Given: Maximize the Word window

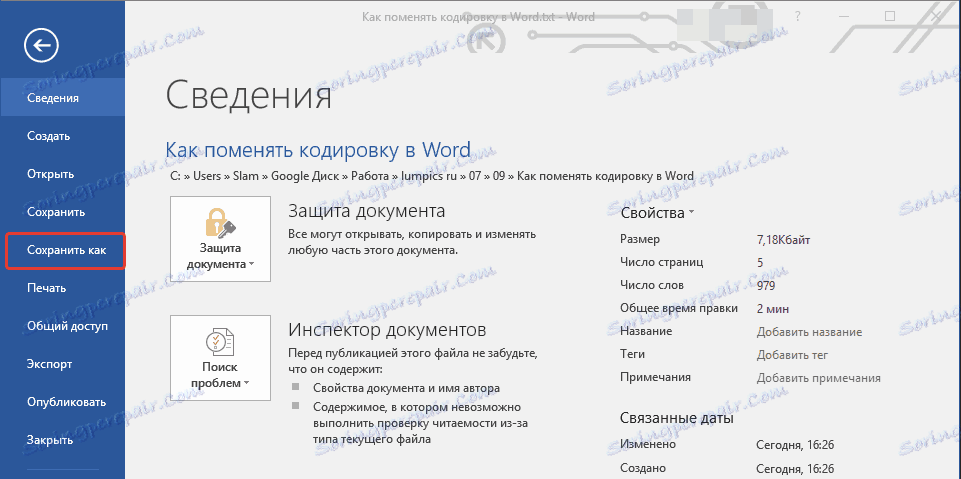Looking at the screenshot, I should coord(890,17).
